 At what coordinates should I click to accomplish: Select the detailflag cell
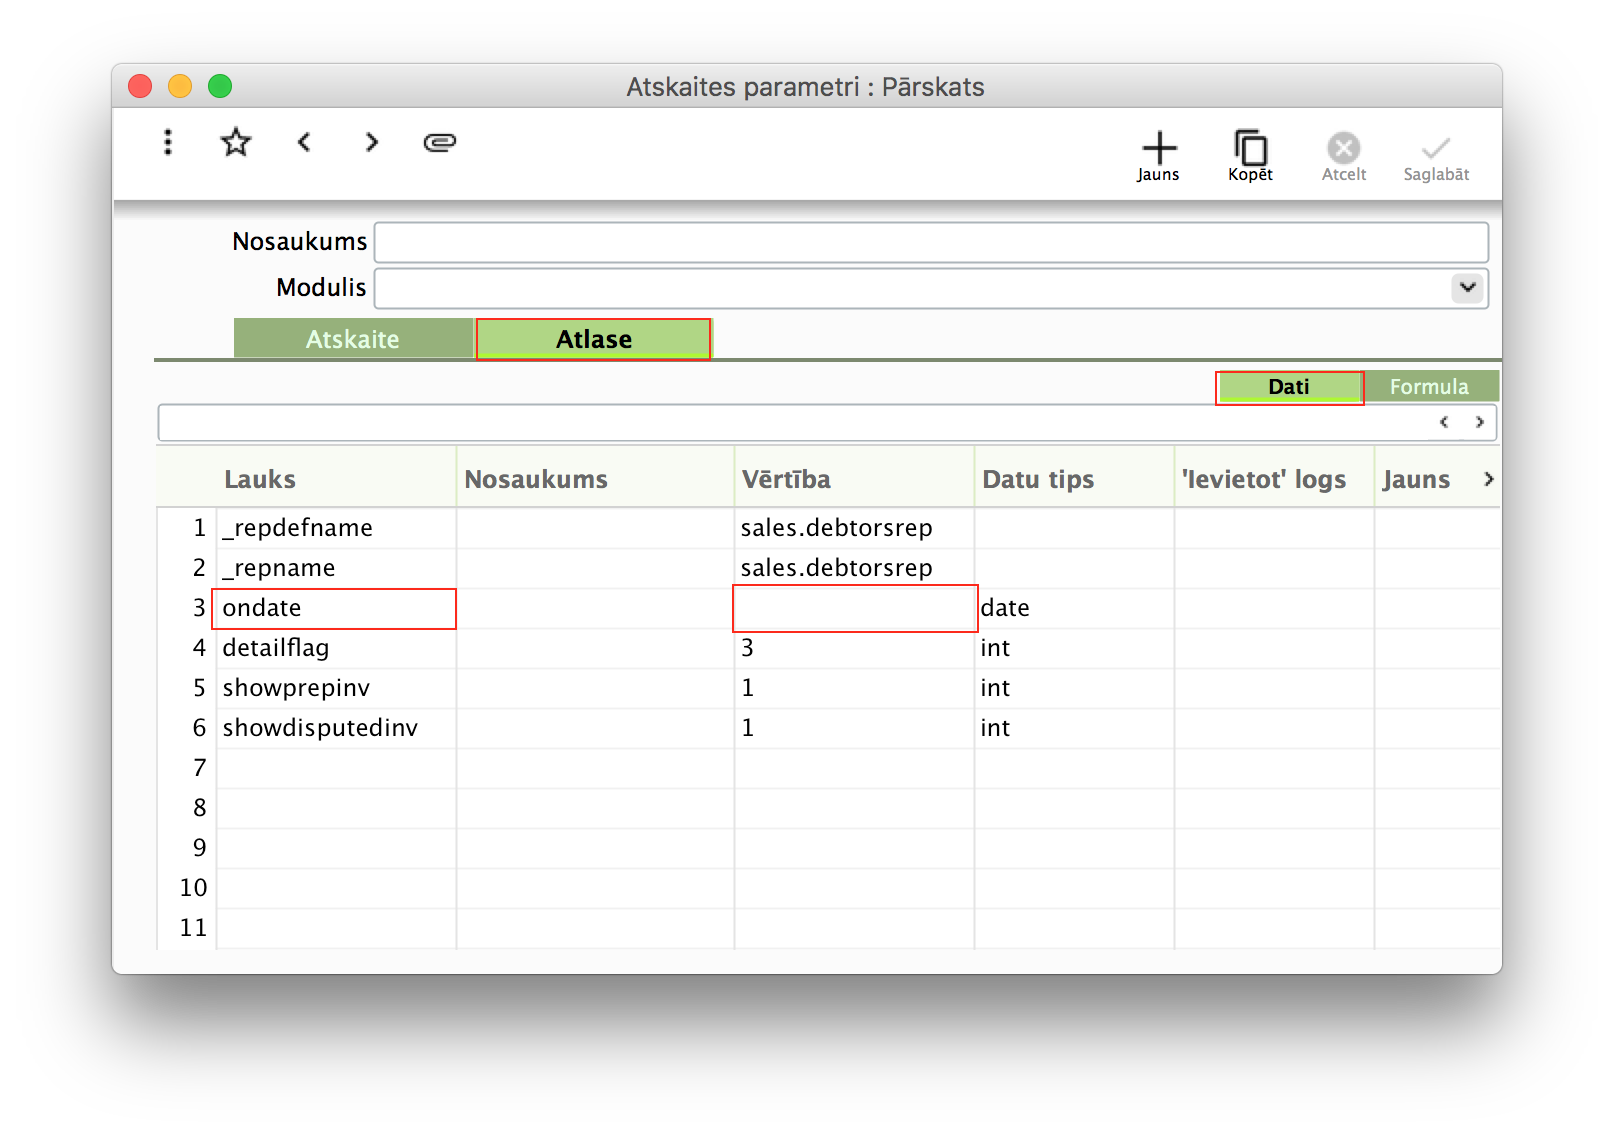point(336,648)
